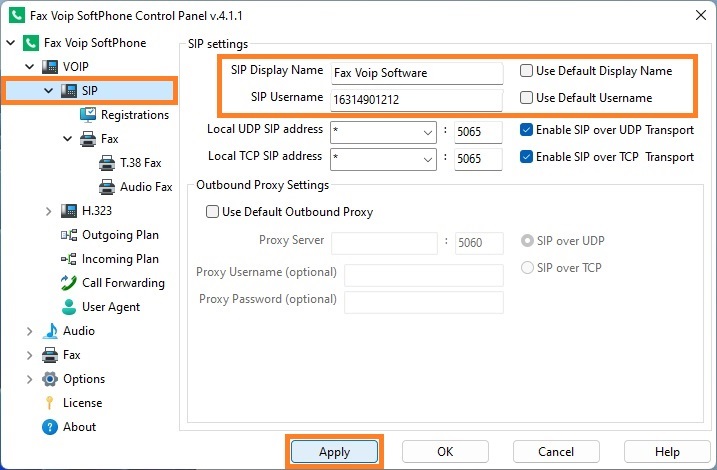Click the User Agent person icon
The height and width of the screenshot is (470, 717).
click(69, 307)
